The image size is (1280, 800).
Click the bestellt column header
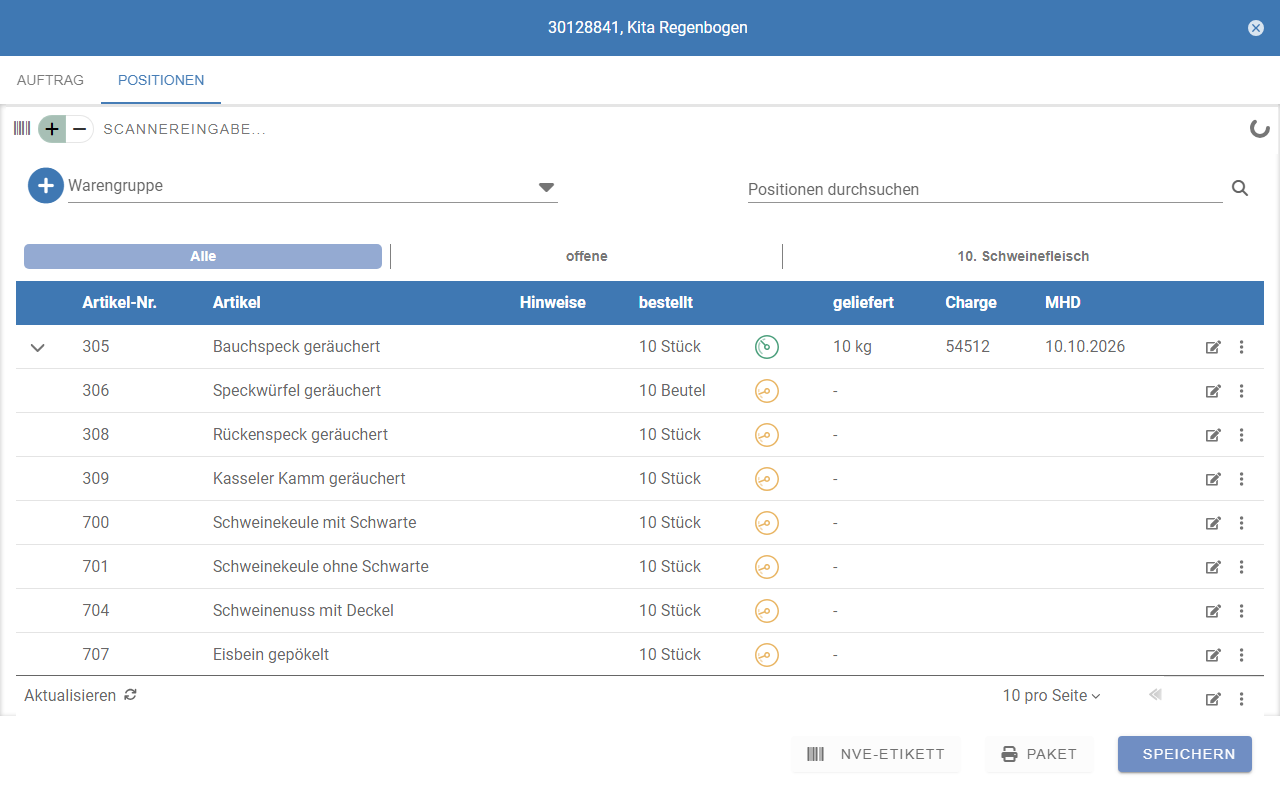[x=666, y=302]
